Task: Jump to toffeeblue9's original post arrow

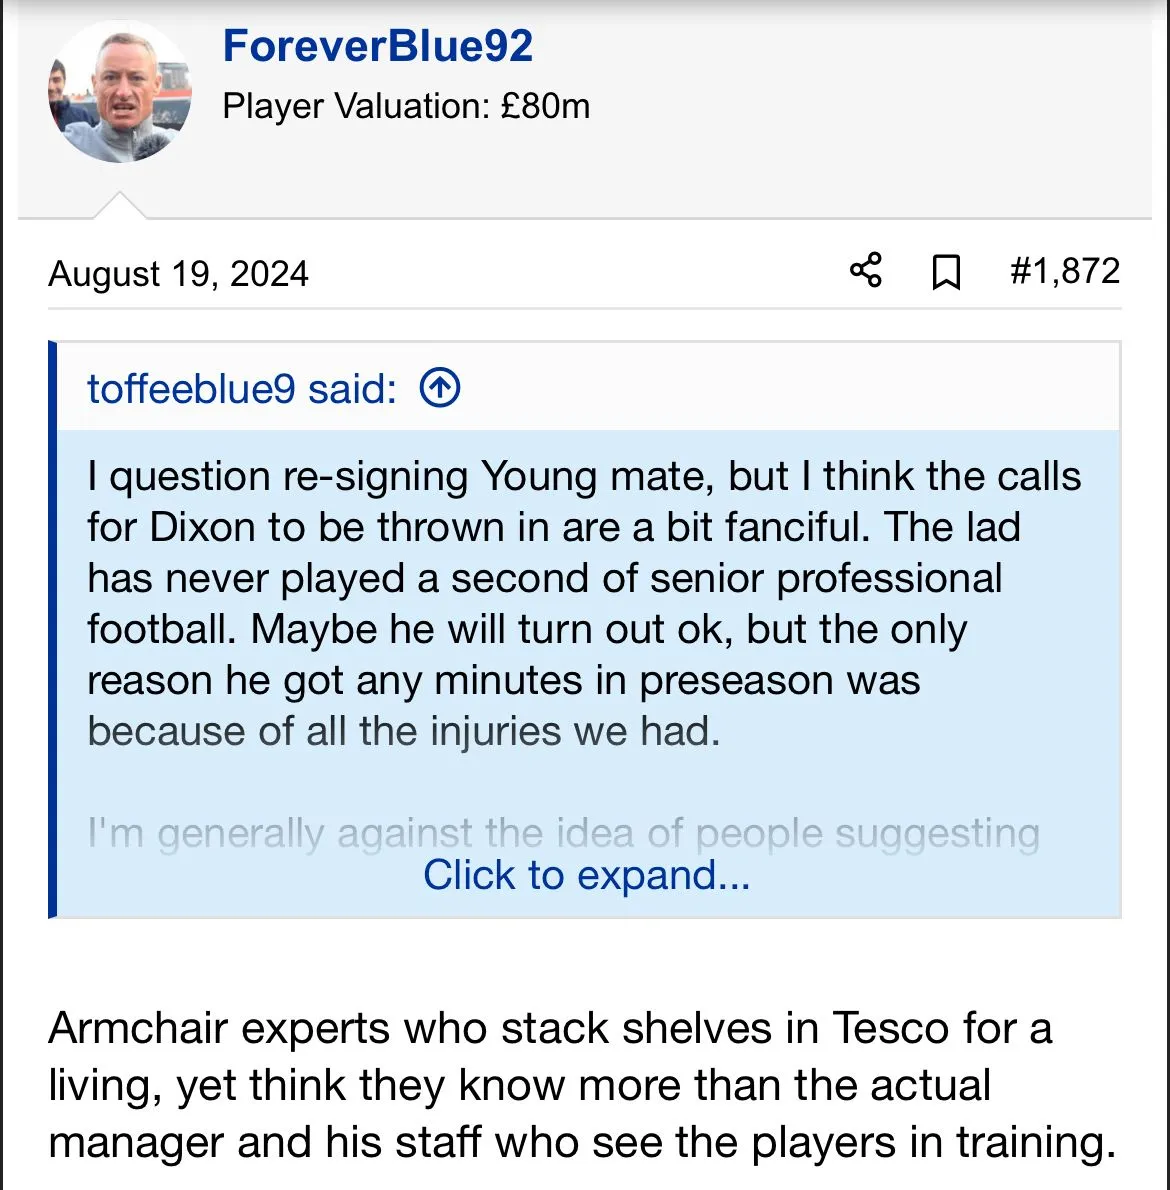Action: [440, 388]
